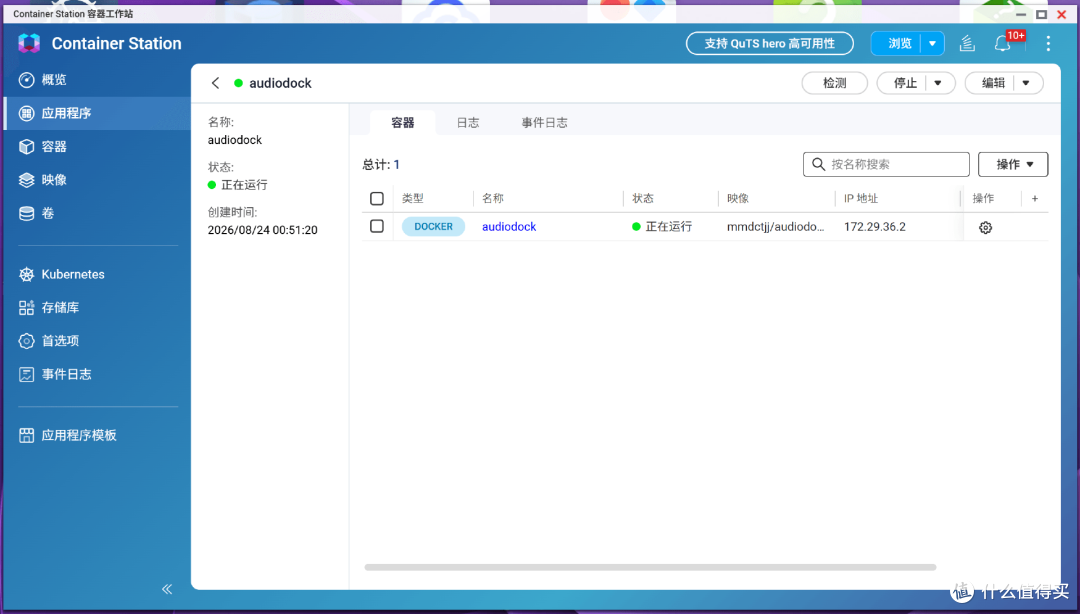Expand the 停止 dropdown arrow

(938, 83)
